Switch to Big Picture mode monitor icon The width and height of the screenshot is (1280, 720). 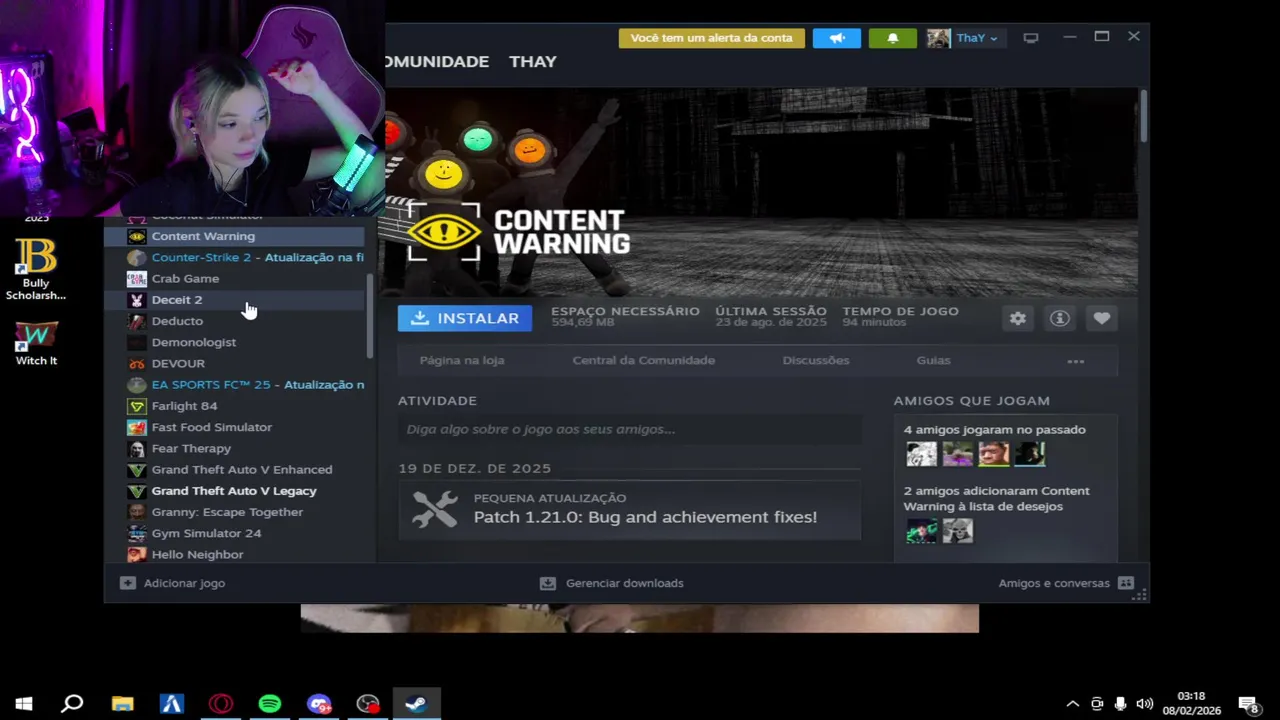(x=1031, y=38)
